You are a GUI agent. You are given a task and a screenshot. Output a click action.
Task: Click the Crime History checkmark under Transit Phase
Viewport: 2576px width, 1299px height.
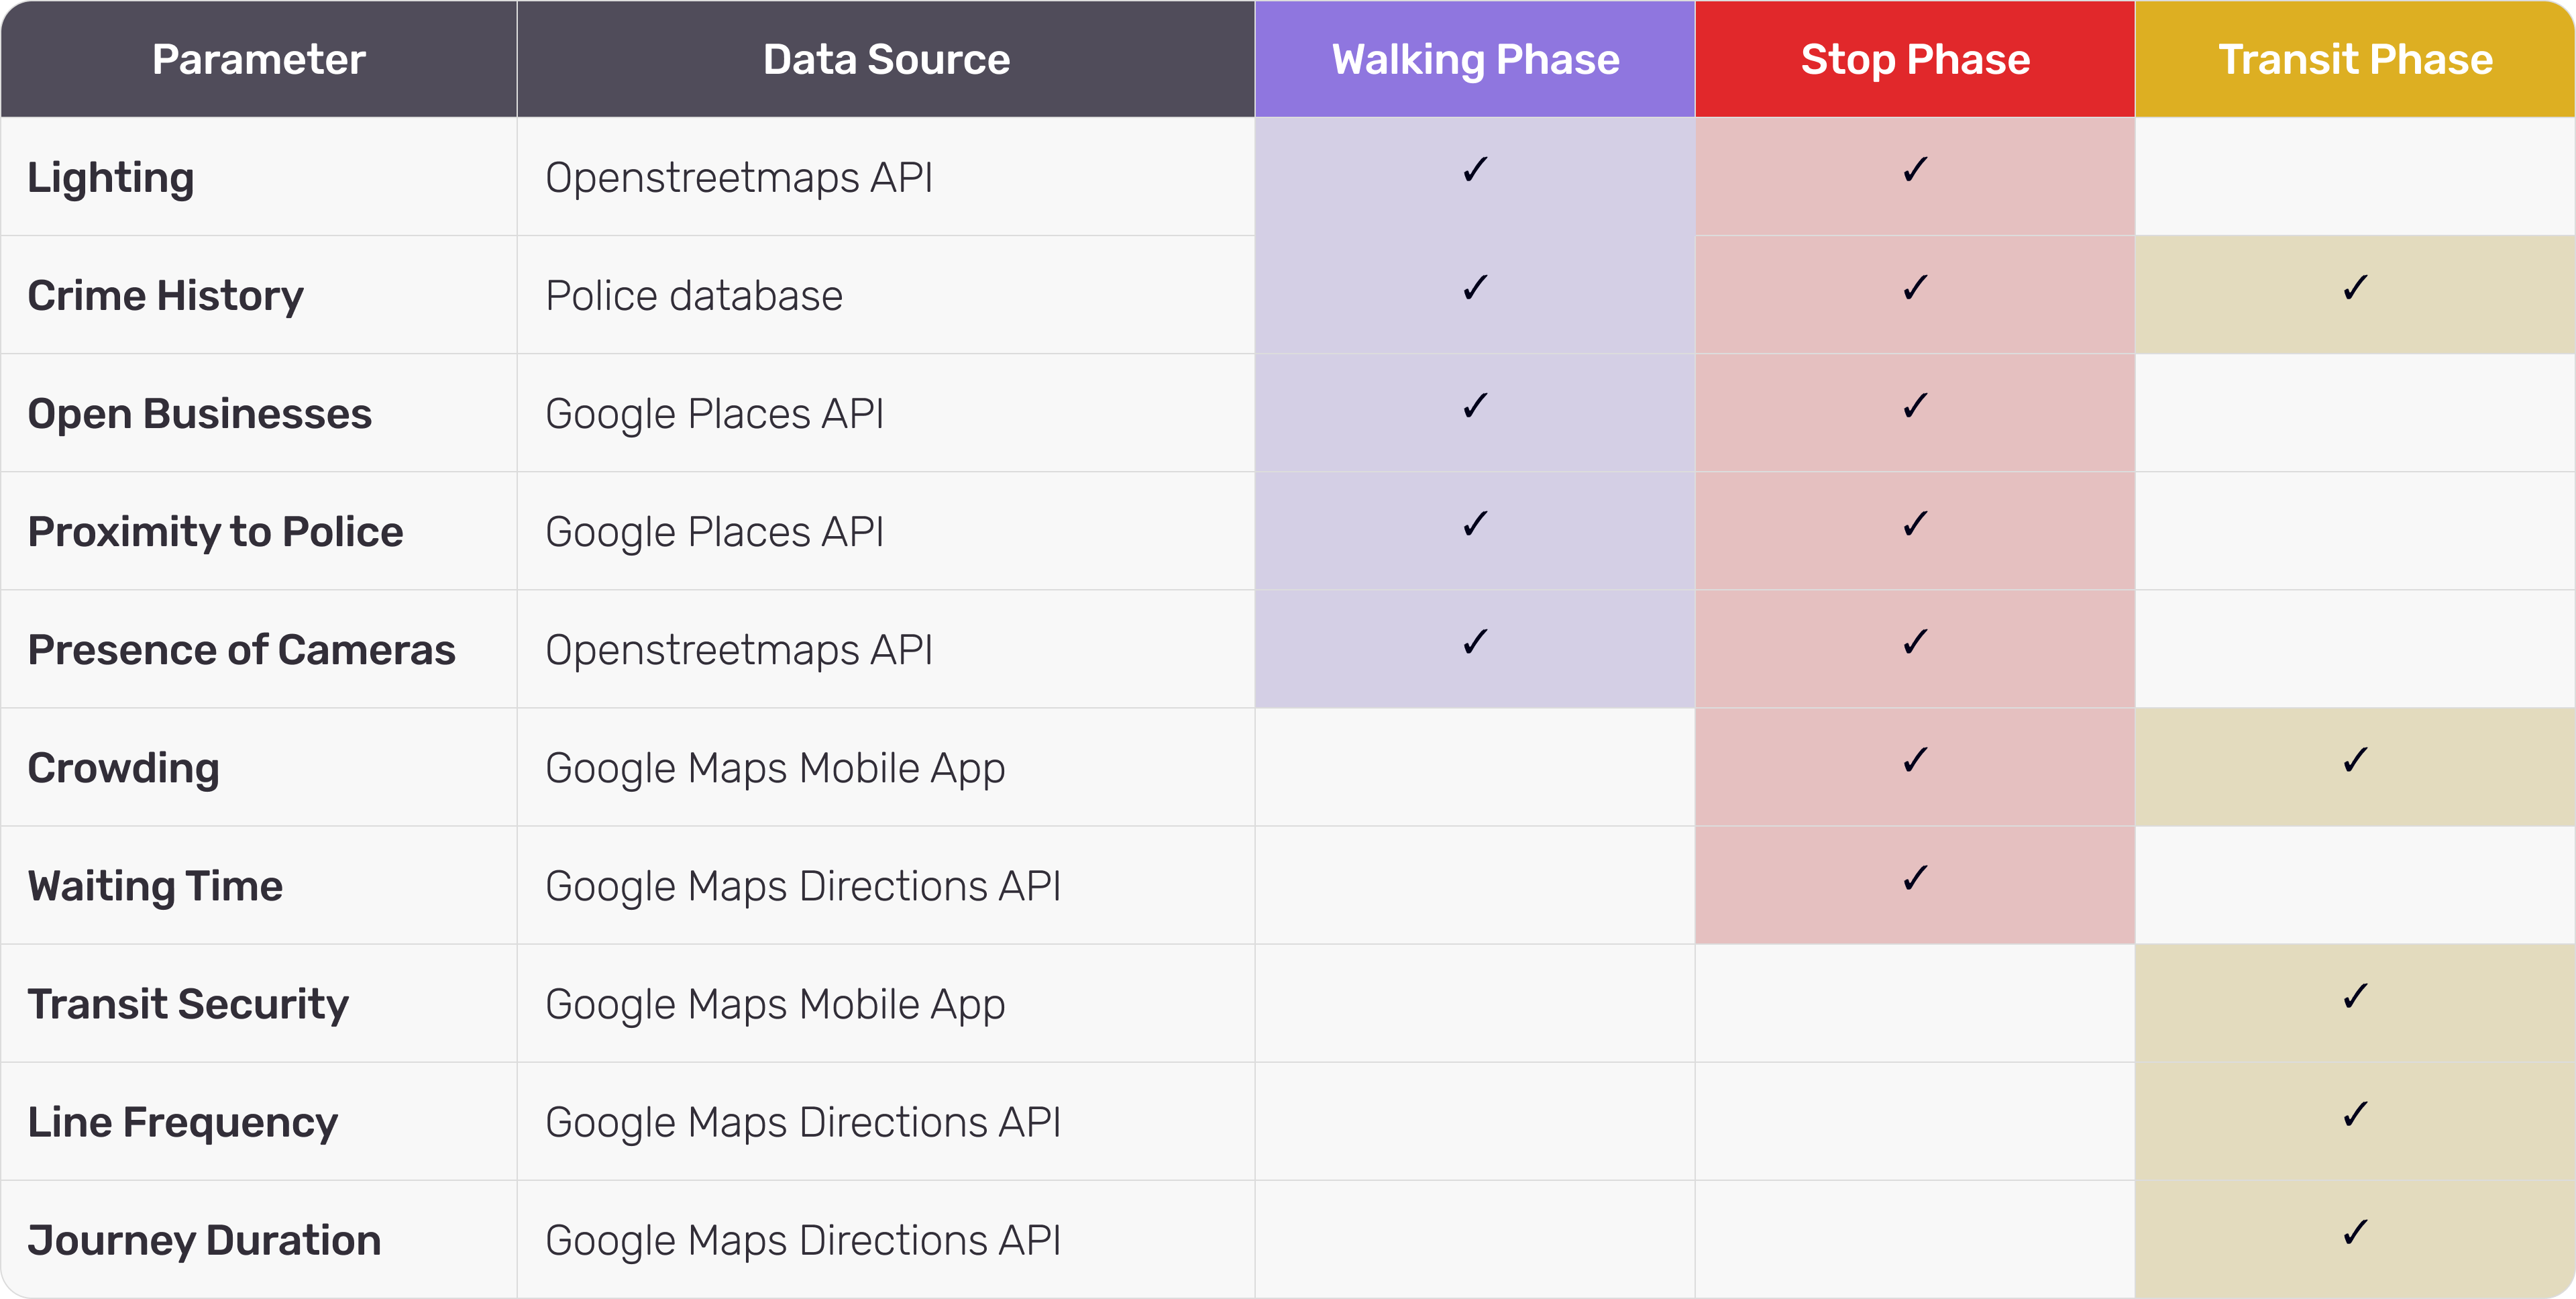point(2355,288)
